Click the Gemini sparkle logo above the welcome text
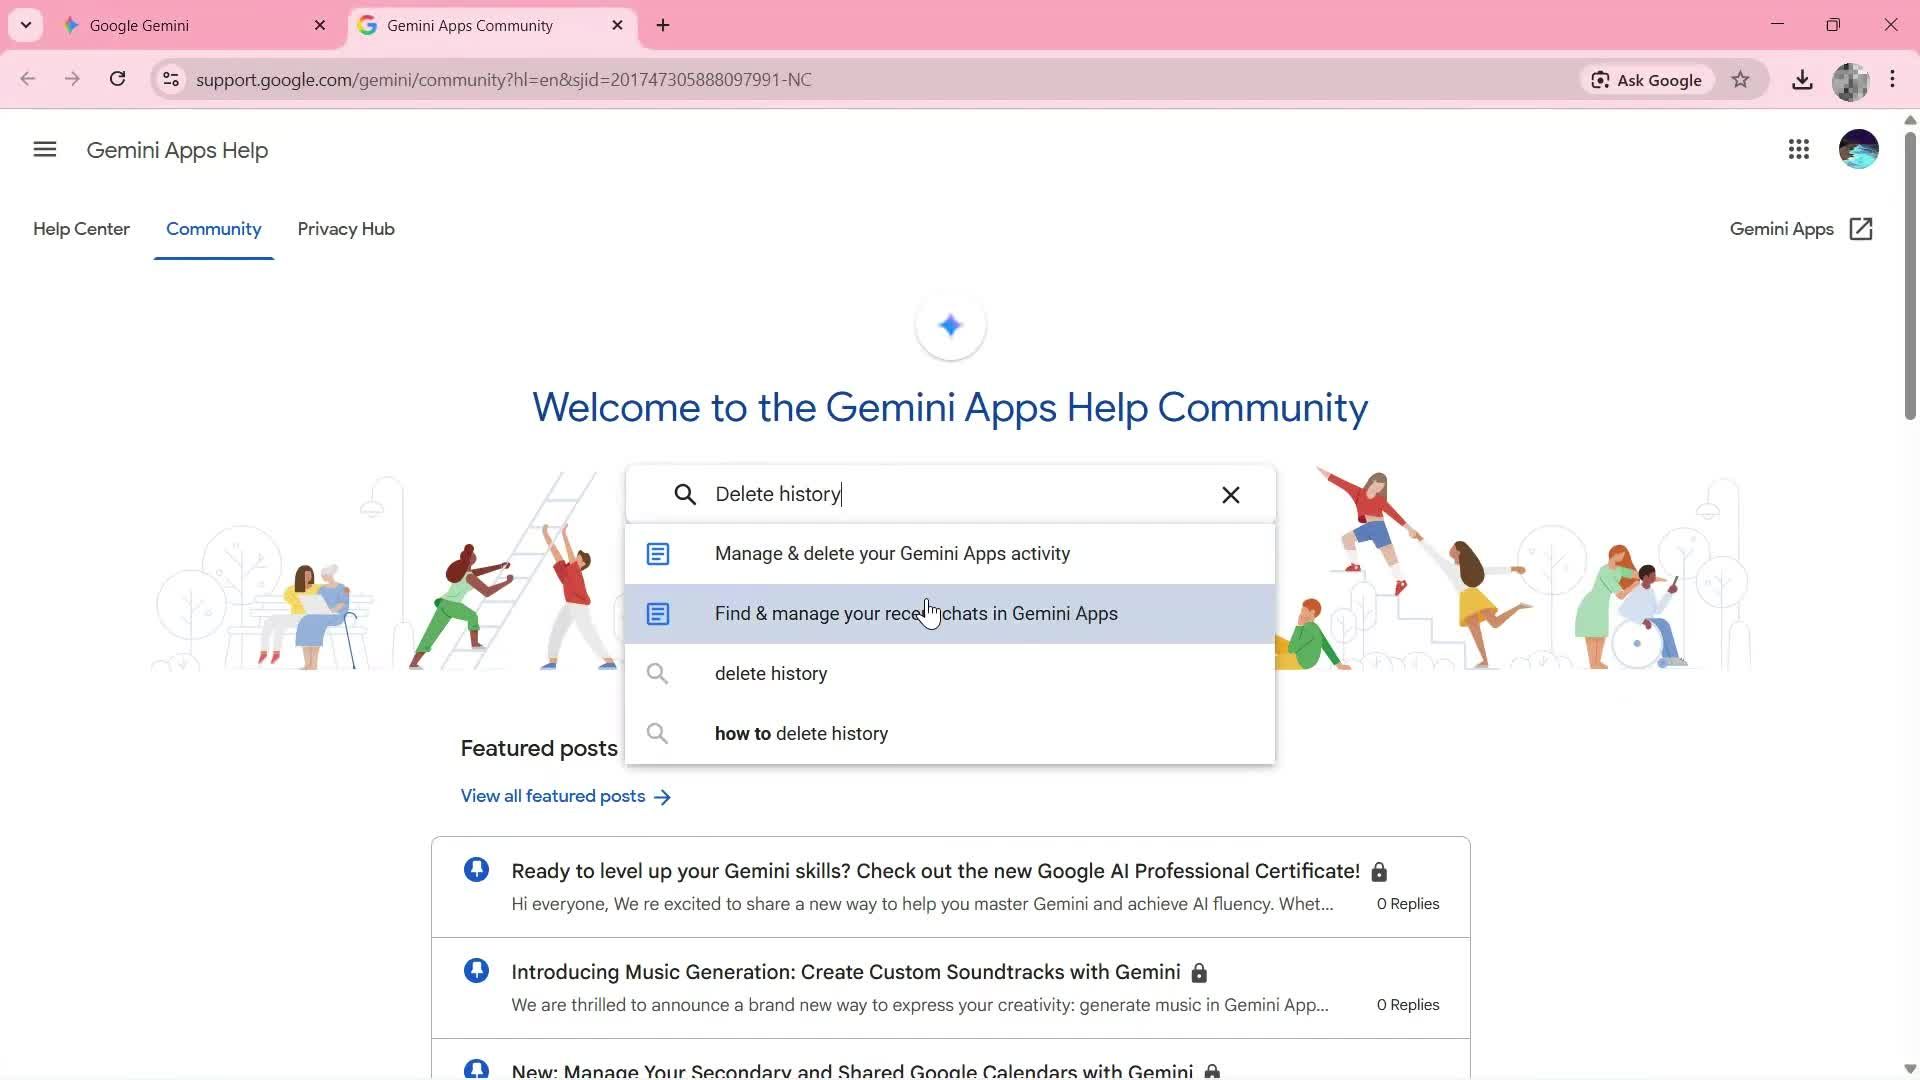This screenshot has width=1920, height=1080. click(950, 325)
